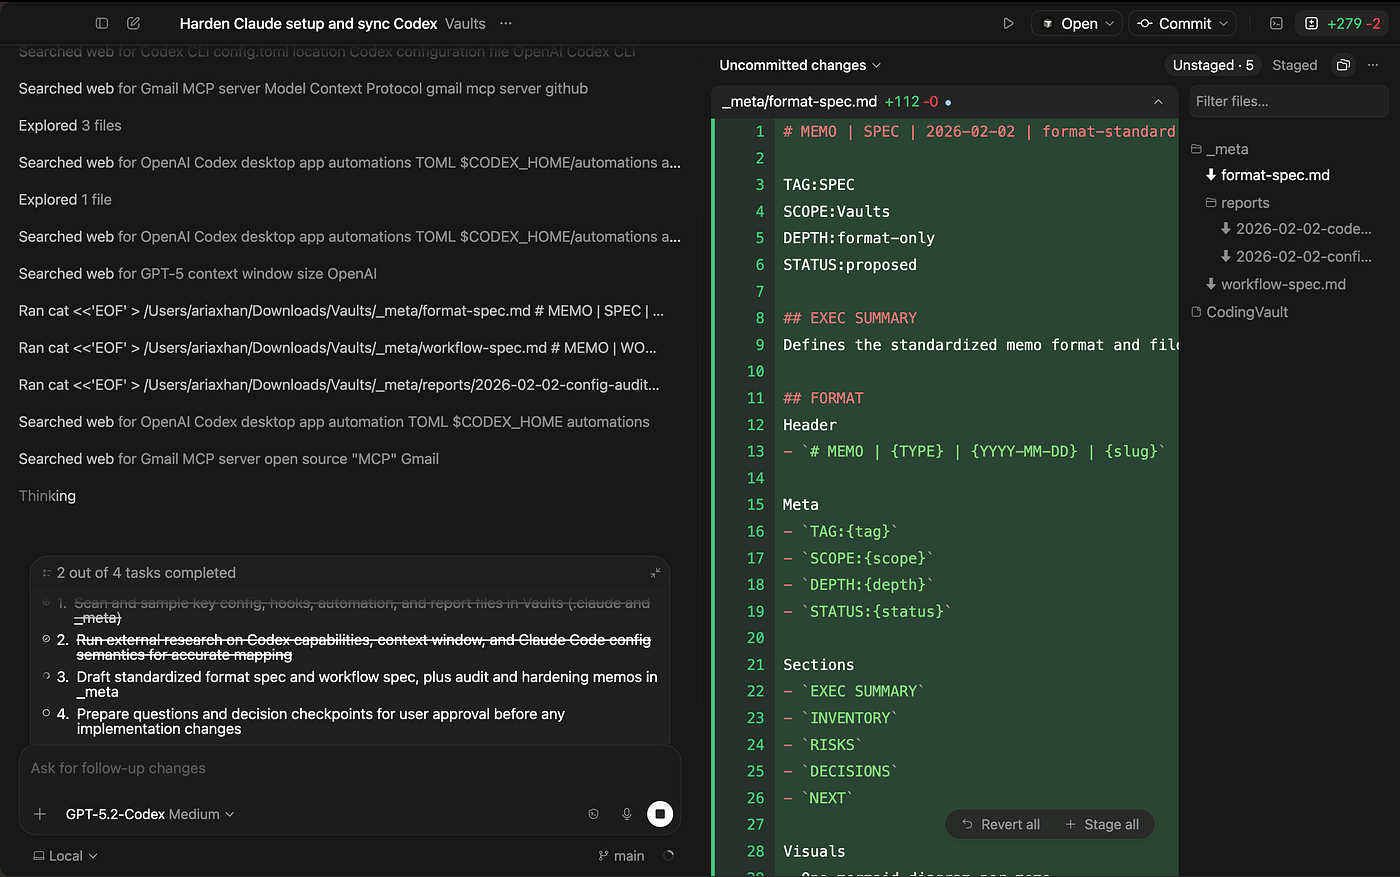The image size is (1400, 877).
Task: Click the Ran cat format-spec.md command entry
Action: tap(341, 310)
